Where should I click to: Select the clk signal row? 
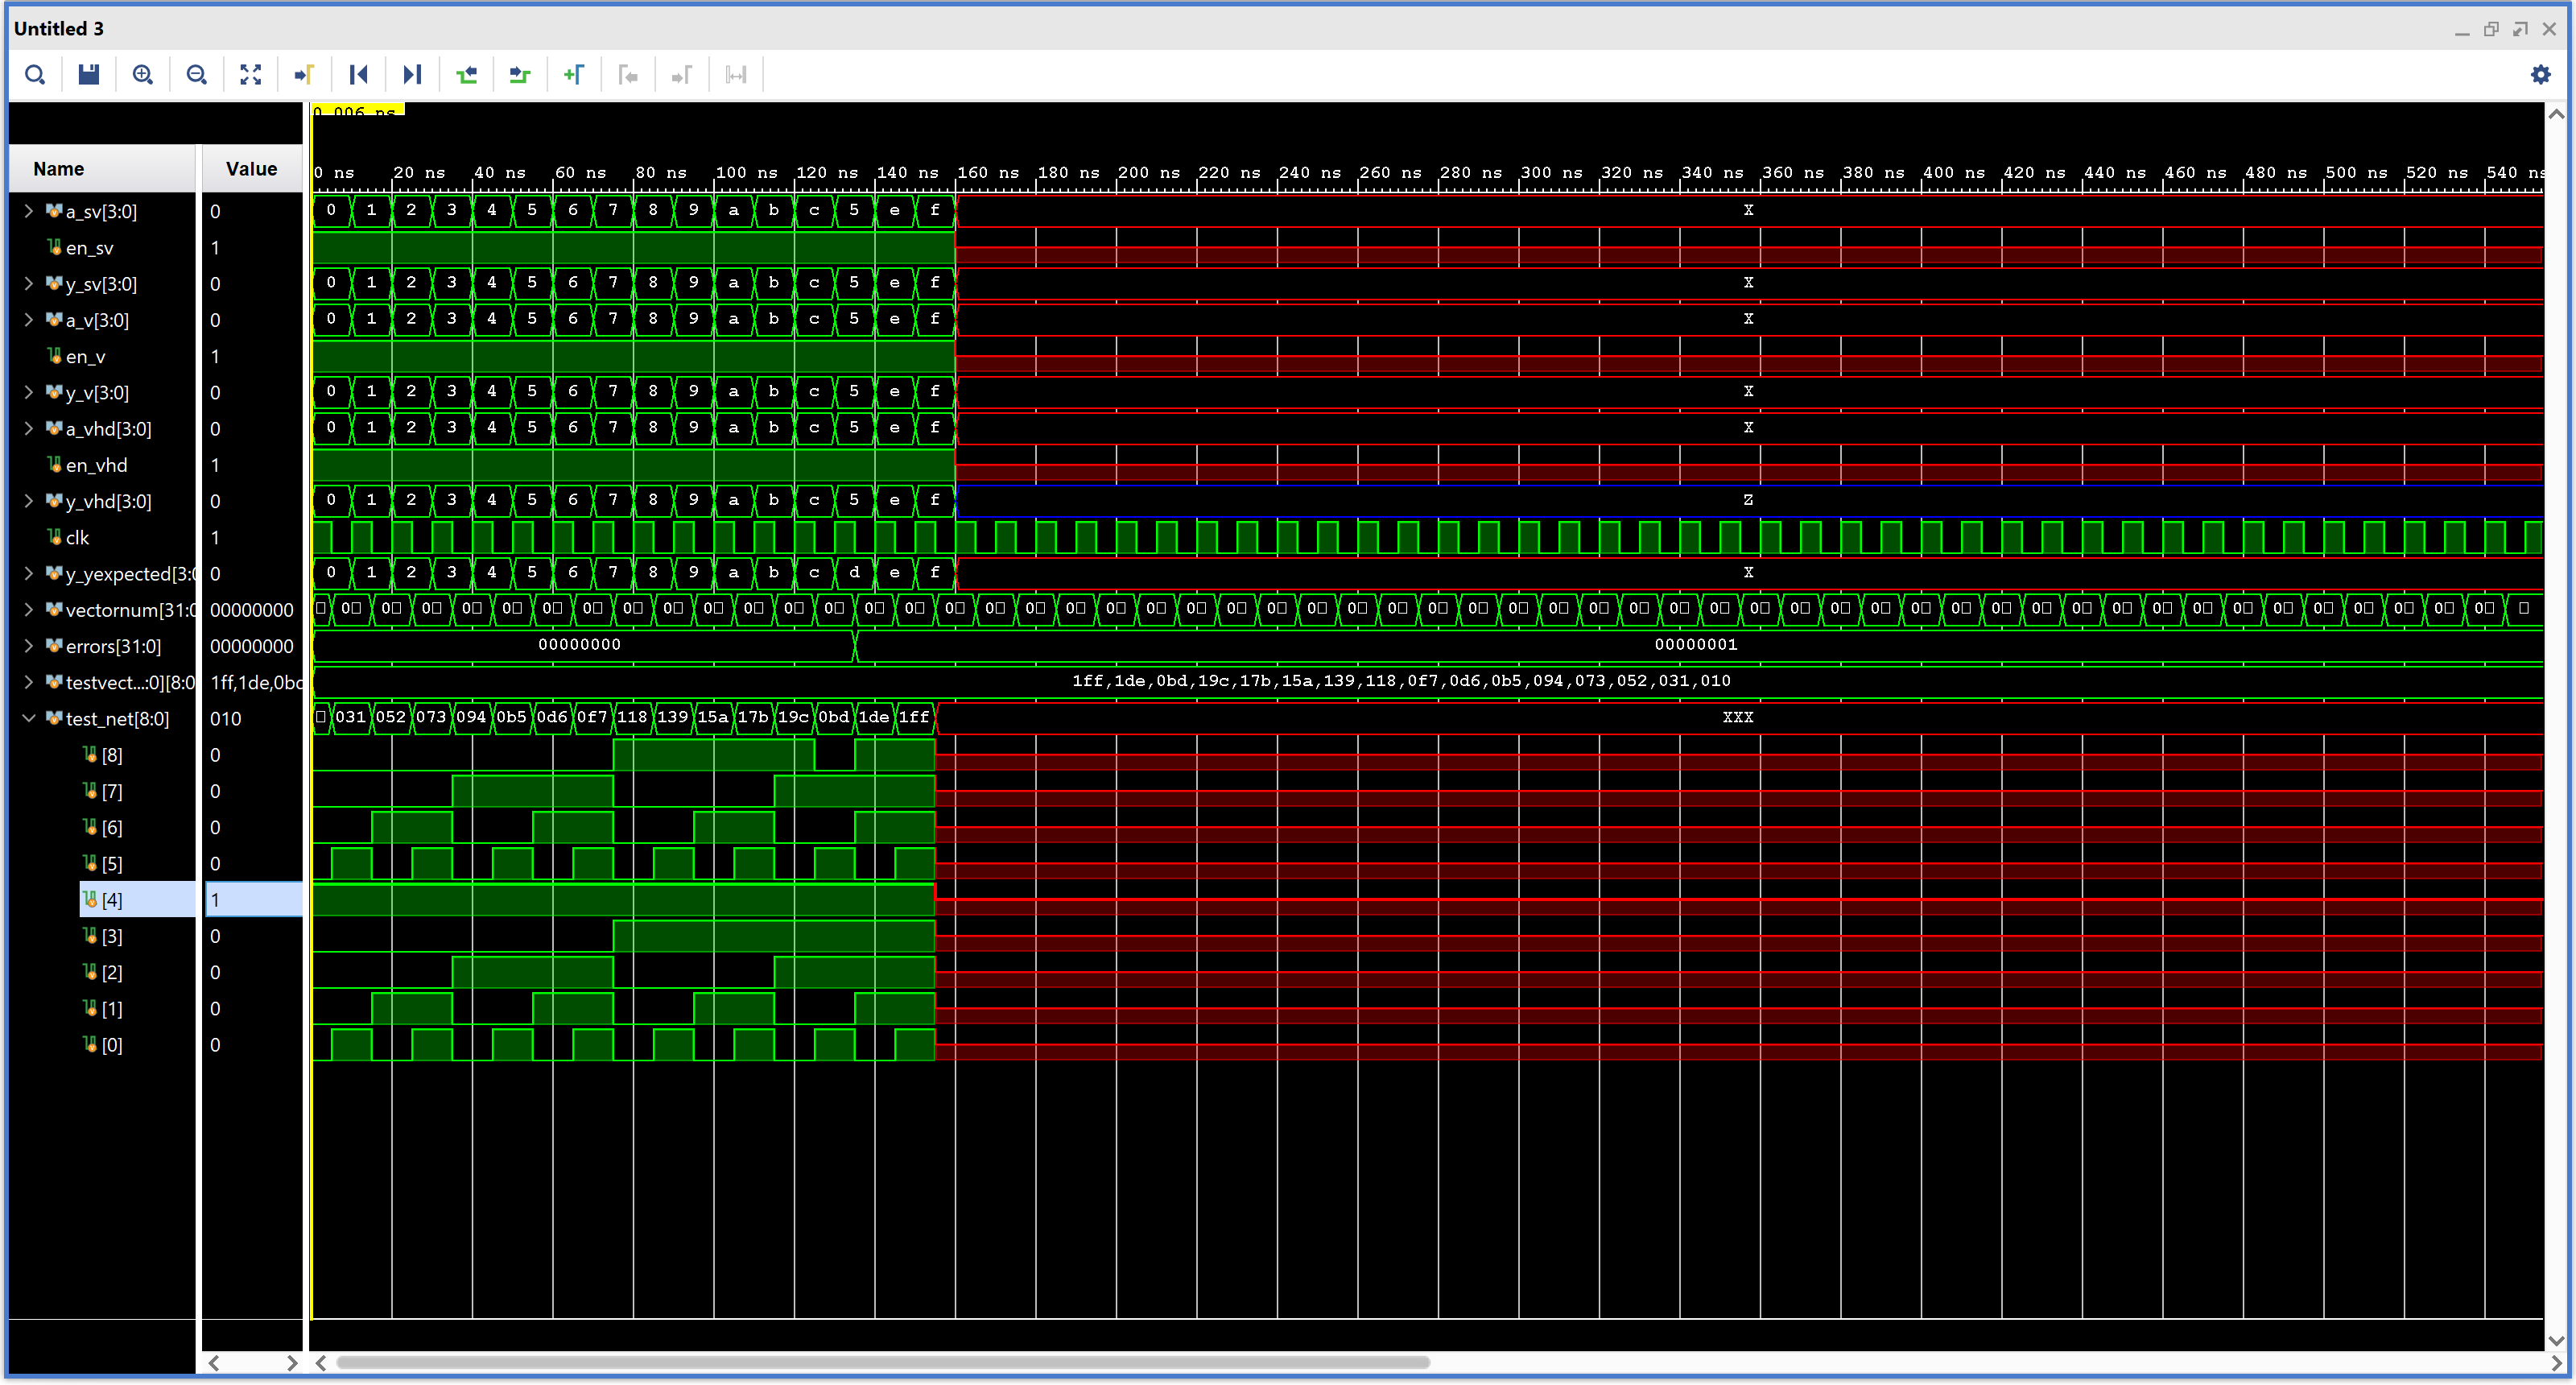(x=78, y=538)
